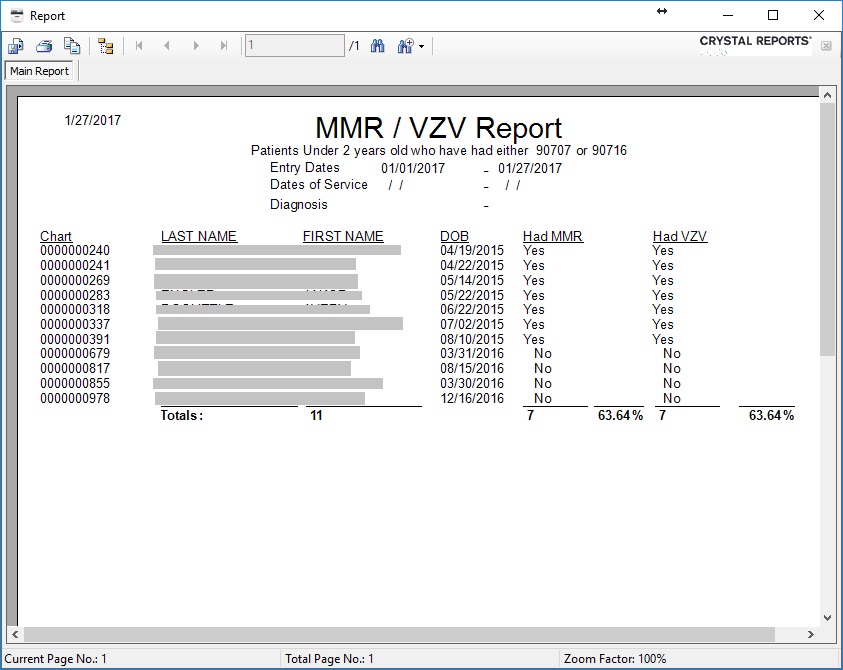This screenshot has width=843, height=670.
Task: Click chart number 0000000283
Action: (75, 295)
